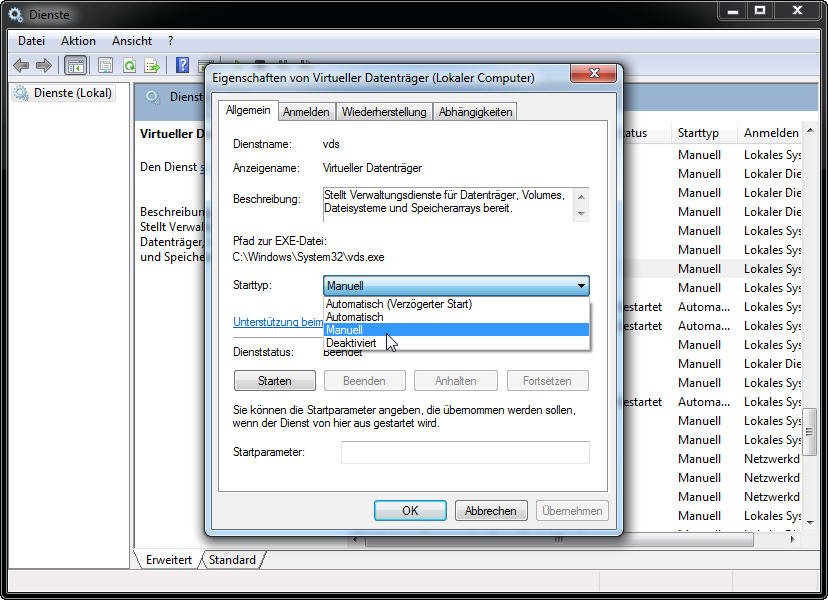828x600 pixels.
Task: Select Deaktiviert from the Starttyp list
Action: pos(456,343)
